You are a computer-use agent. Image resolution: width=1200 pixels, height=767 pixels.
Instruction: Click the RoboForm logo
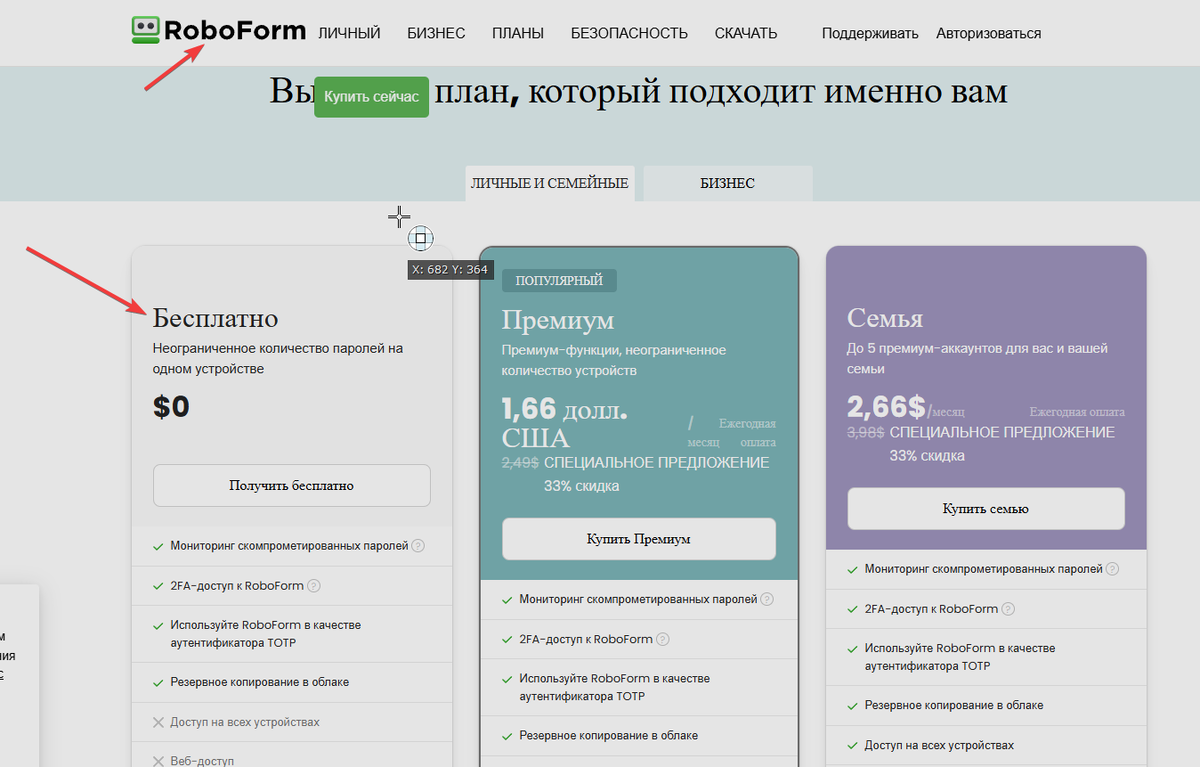click(219, 30)
